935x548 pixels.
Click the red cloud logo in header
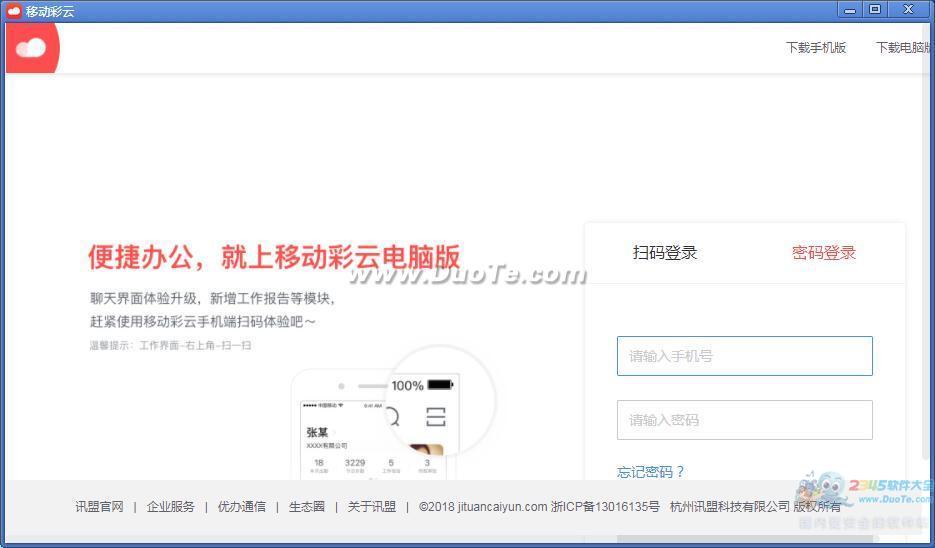click(32, 48)
